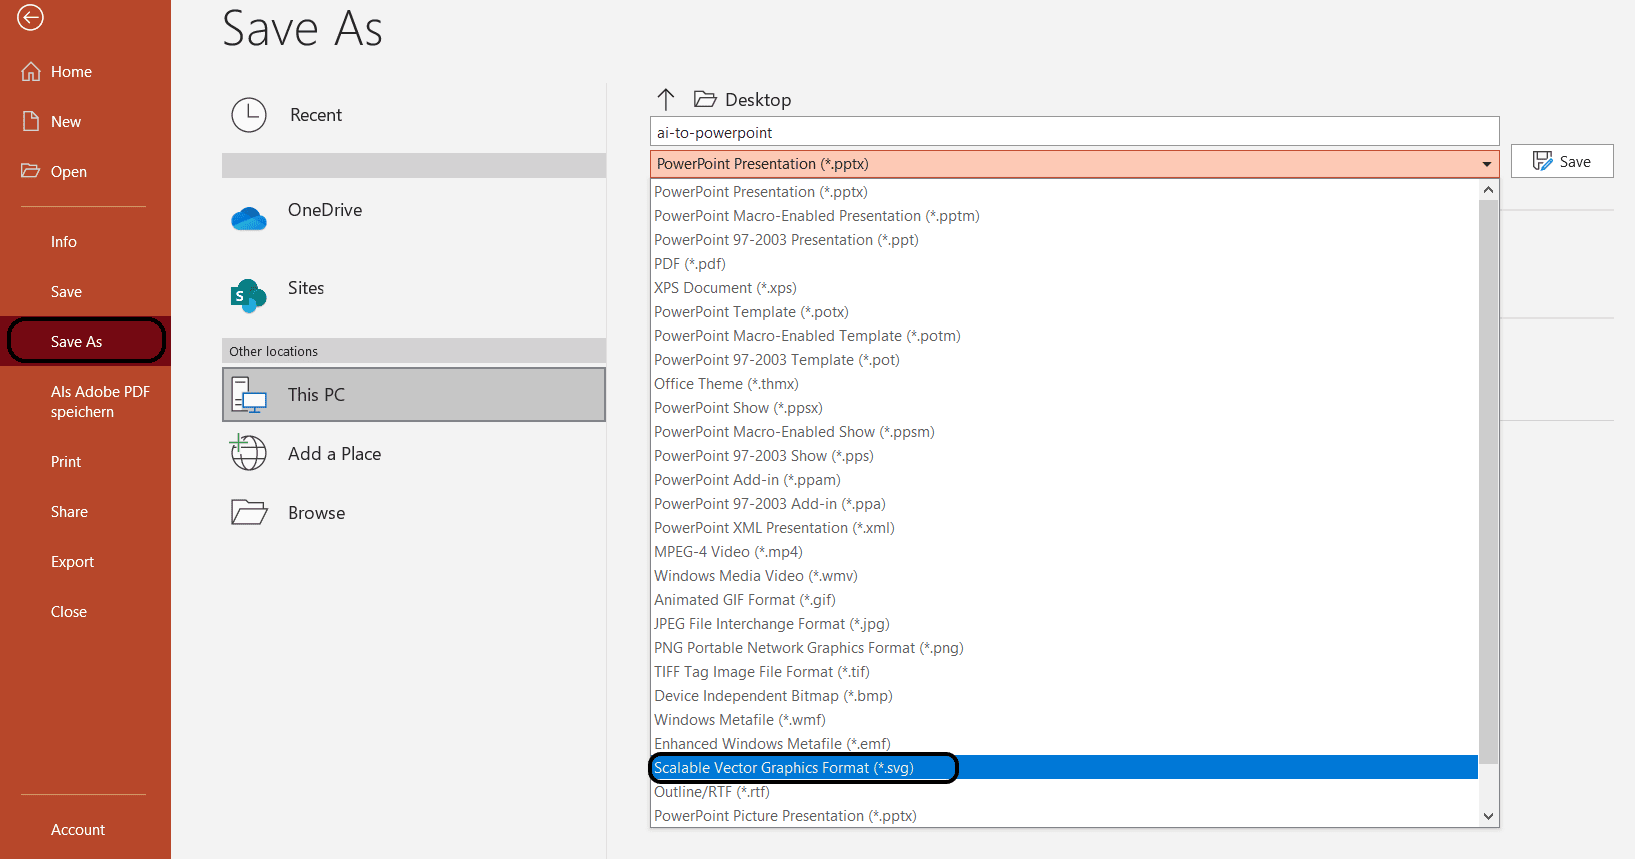The width and height of the screenshot is (1635, 859).
Task: Click the SharePoint Sites icon
Action: click(x=248, y=295)
